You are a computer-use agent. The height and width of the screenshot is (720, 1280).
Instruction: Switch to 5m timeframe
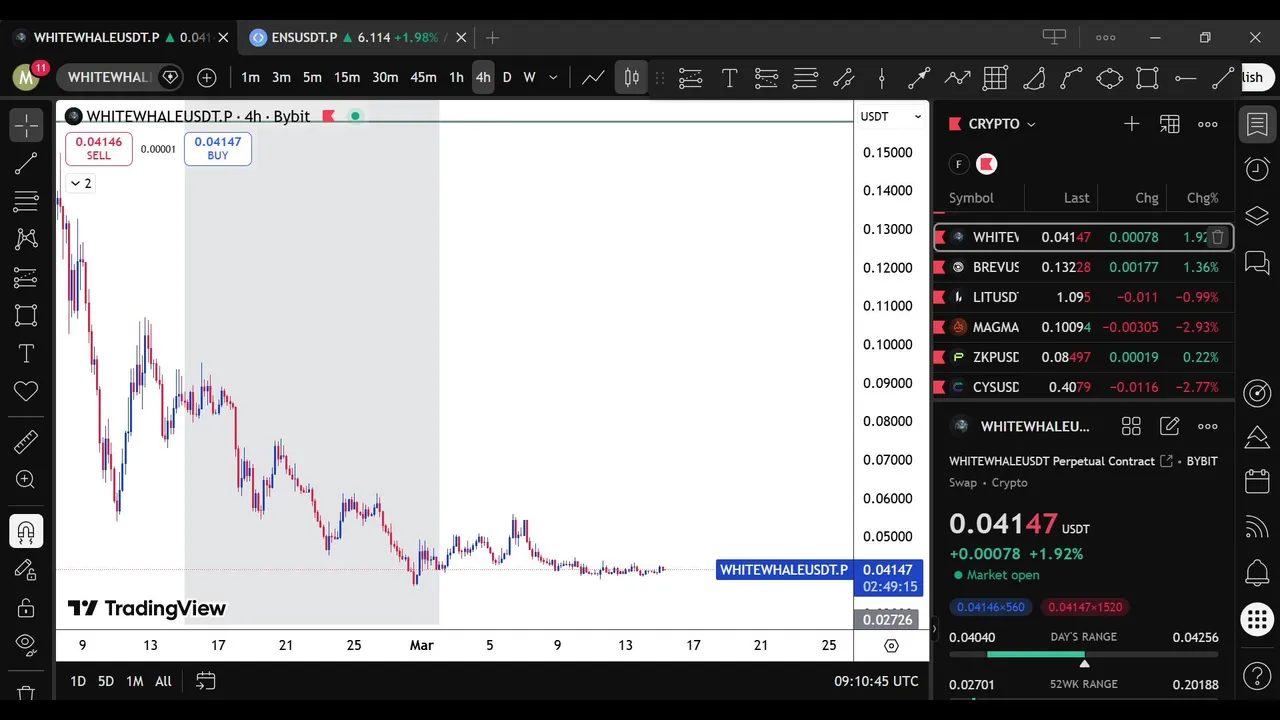[312, 77]
